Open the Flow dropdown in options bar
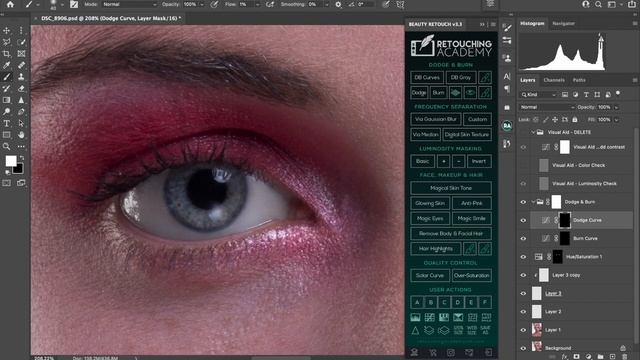640x360 pixels. point(257,4)
